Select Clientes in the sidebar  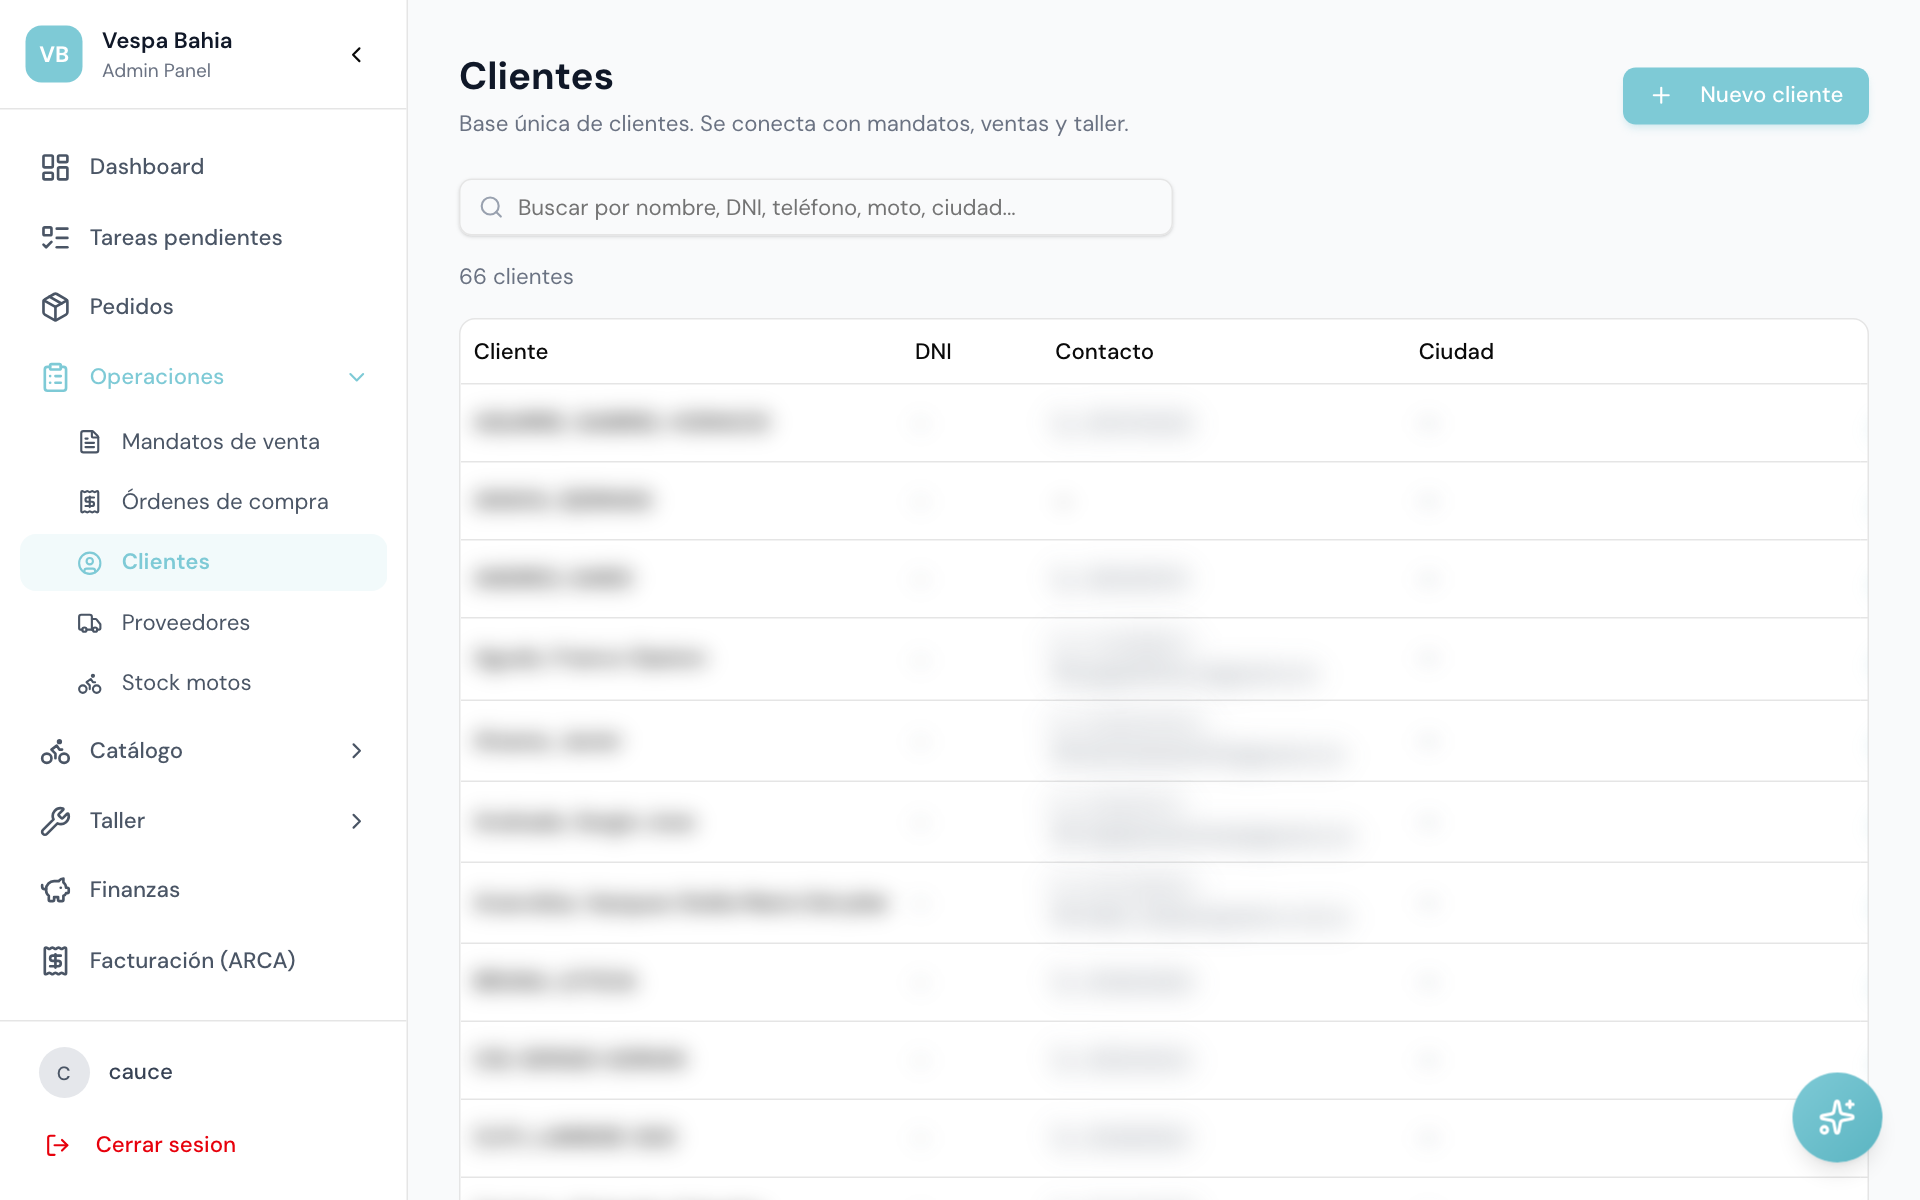[x=203, y=562]
